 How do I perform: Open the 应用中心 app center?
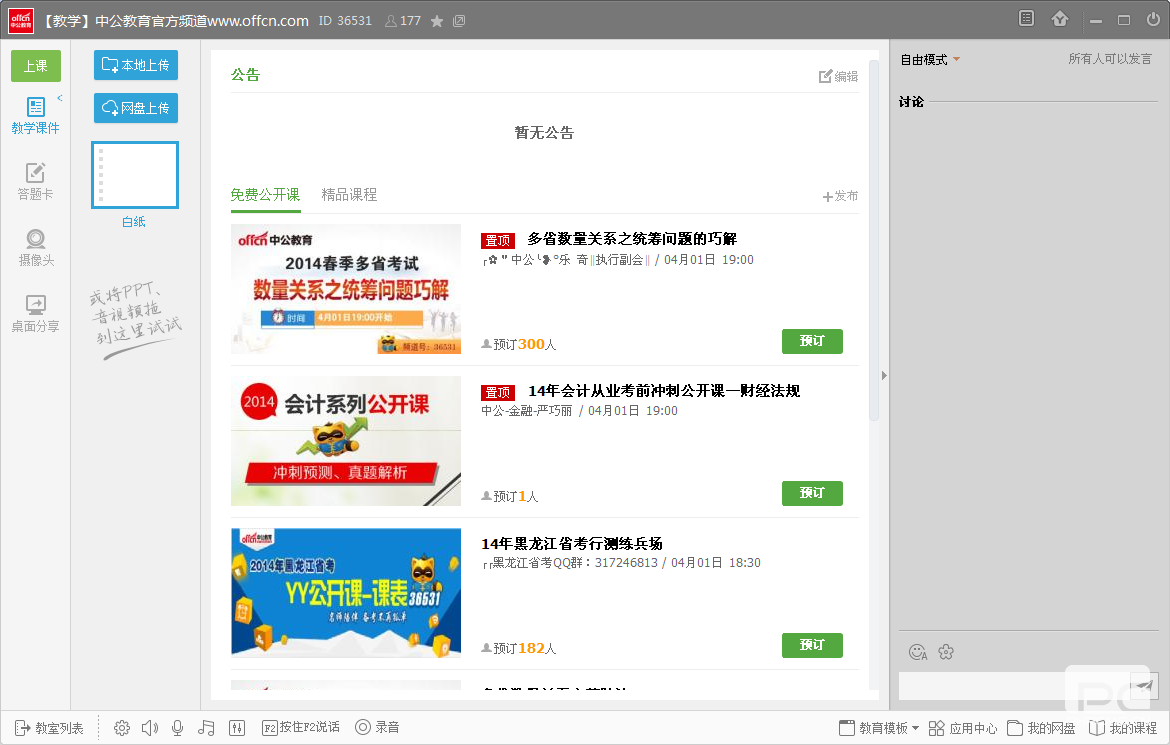(x=963, y=728)
